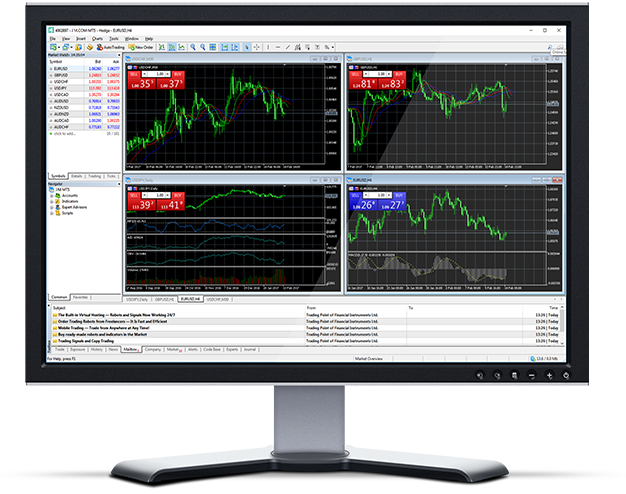
Task: Click the AutoTrading toolbar button
Action: click(112, 47)
